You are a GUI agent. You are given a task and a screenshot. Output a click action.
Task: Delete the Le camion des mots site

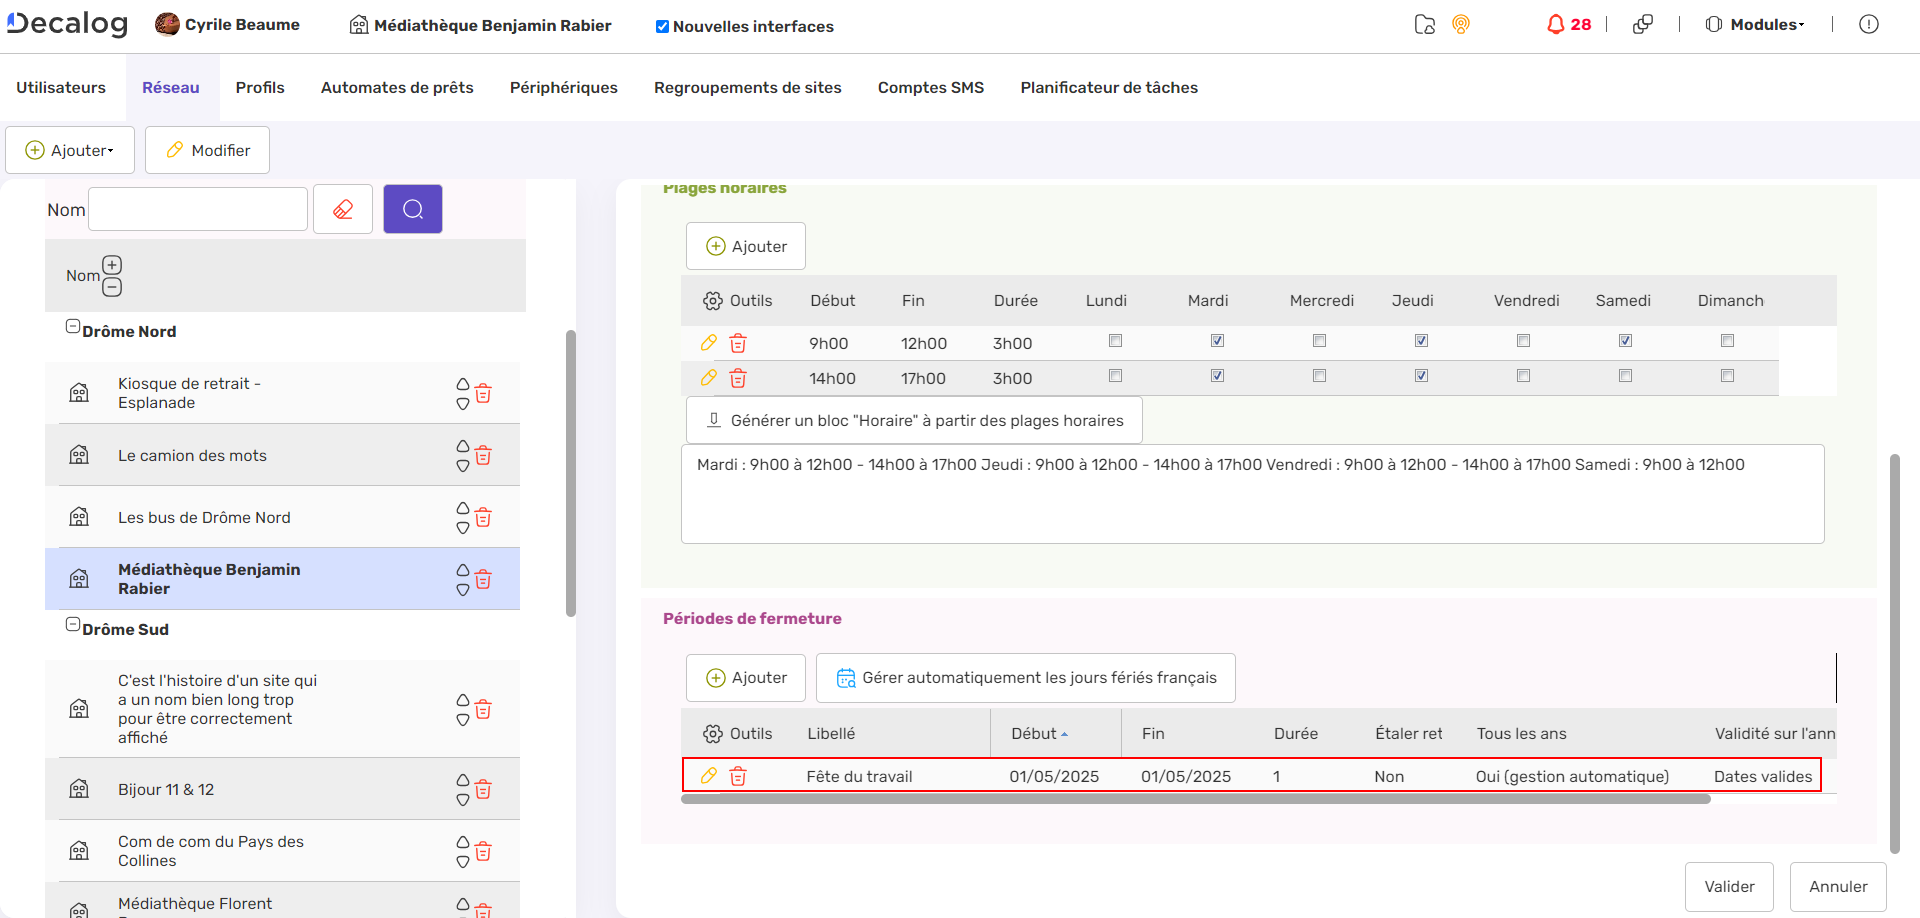(483, 456)
